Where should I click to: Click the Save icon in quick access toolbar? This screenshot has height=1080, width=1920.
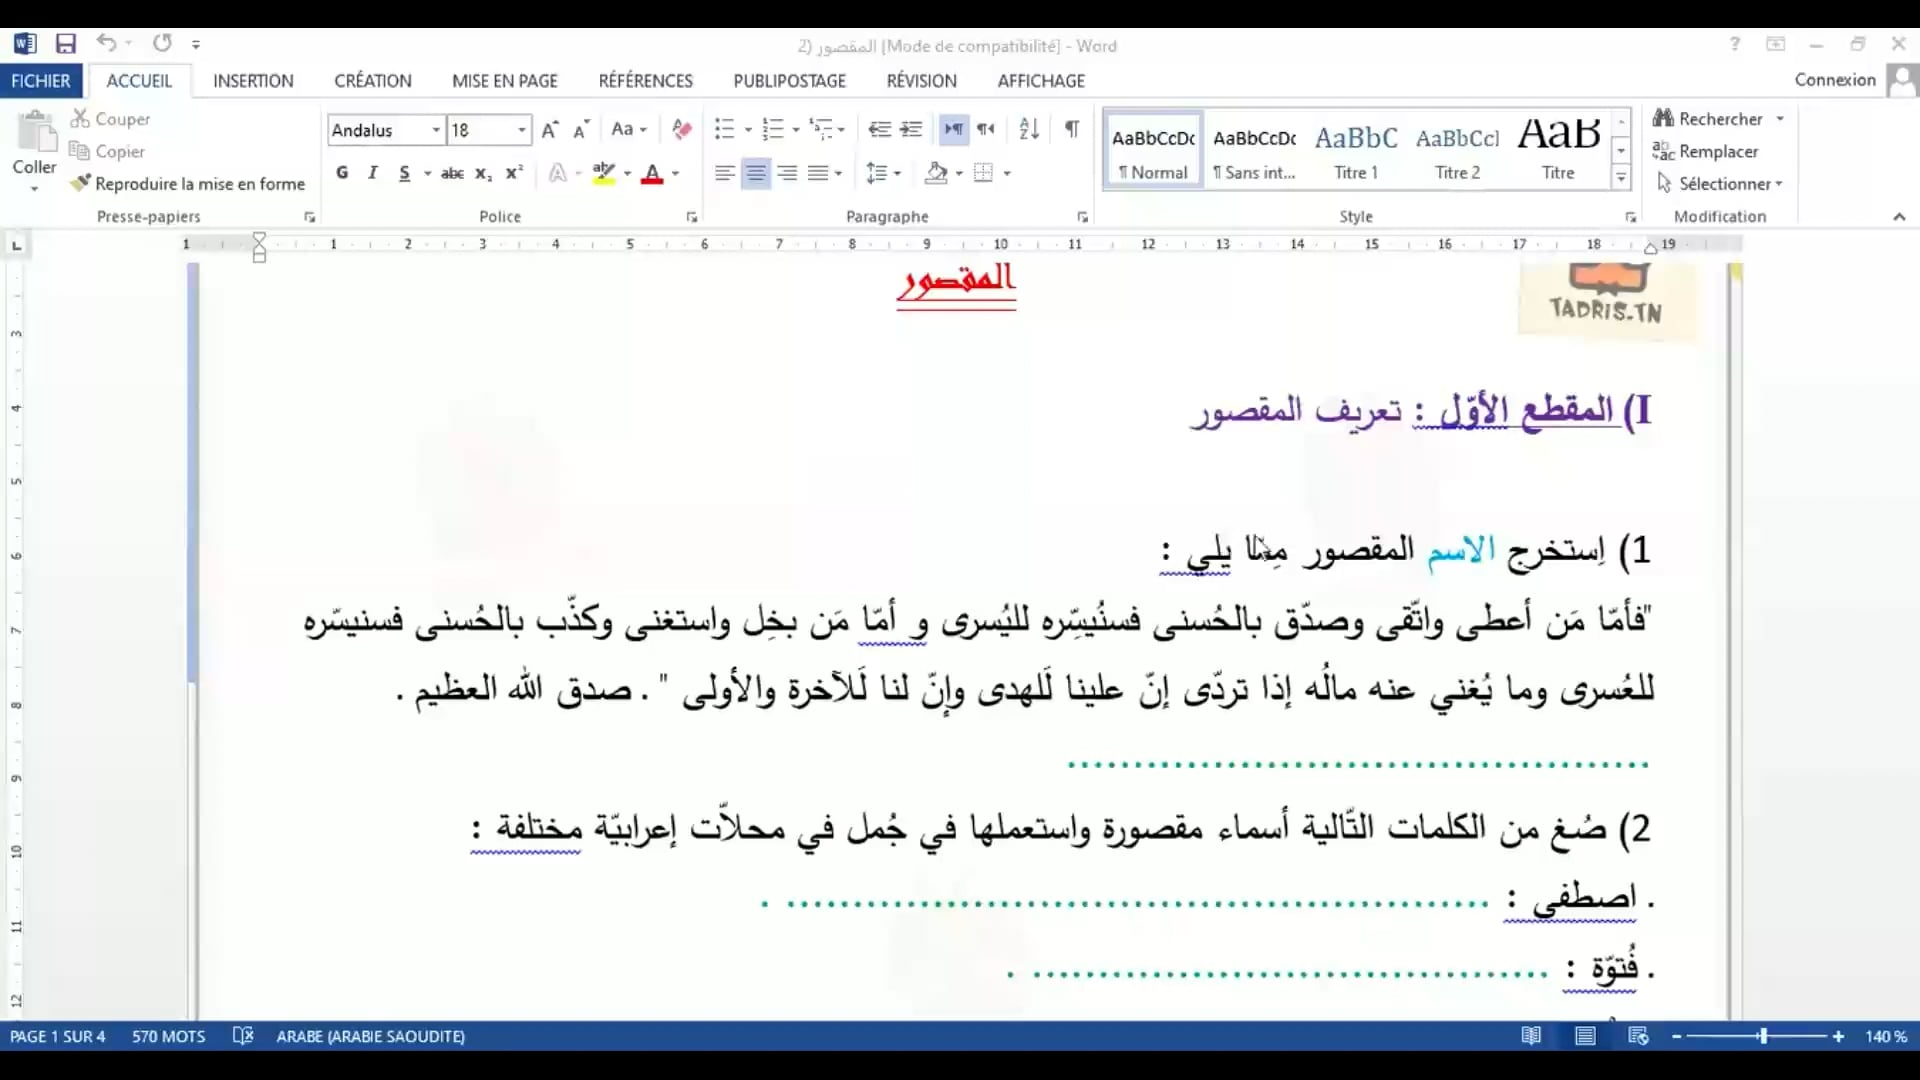66,43
